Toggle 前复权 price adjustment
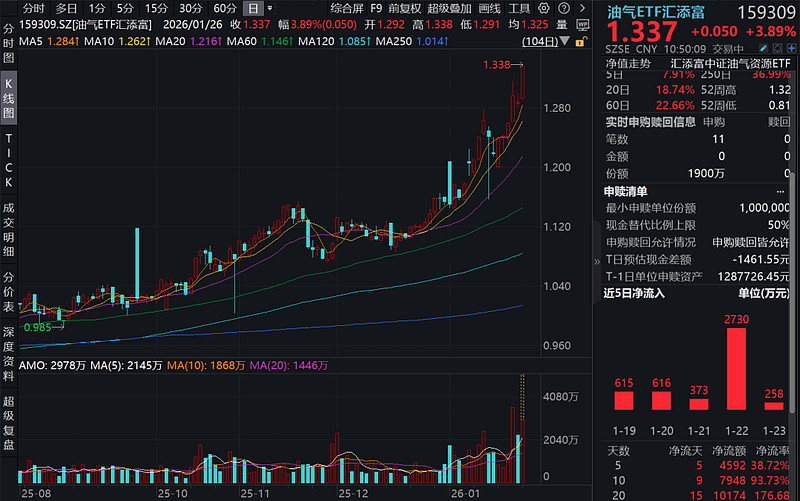This screenshot has height=501, width=800. point(405,8)
